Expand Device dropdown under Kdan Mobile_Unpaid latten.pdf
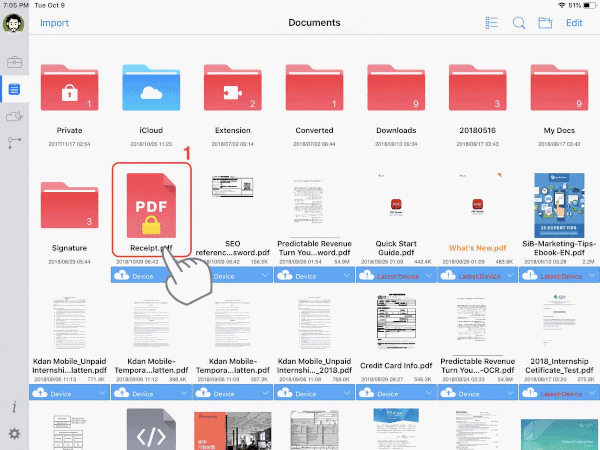Screen dimensions: 600x450 tap(102, 393)
